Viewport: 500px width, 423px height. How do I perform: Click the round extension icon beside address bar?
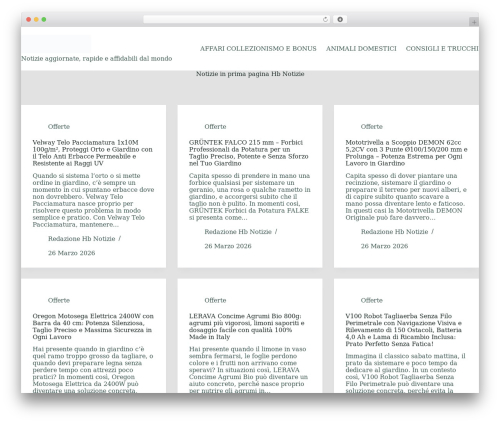click(340, 19)
